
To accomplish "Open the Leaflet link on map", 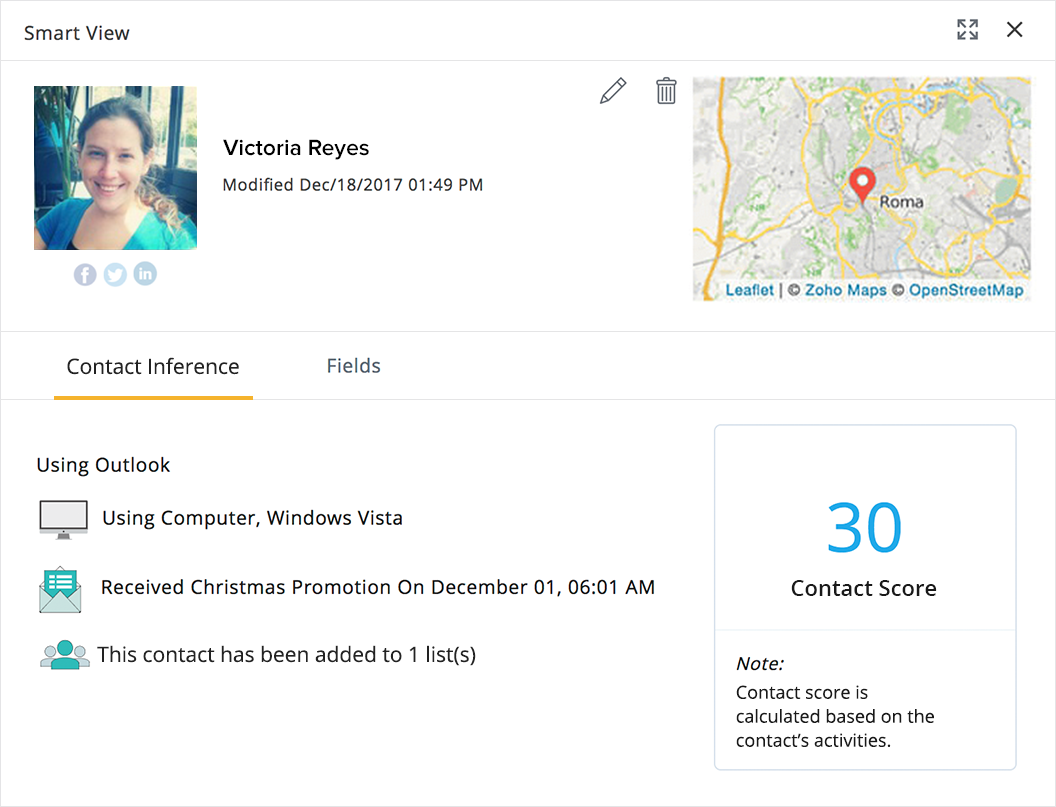I will click(749, 290).
